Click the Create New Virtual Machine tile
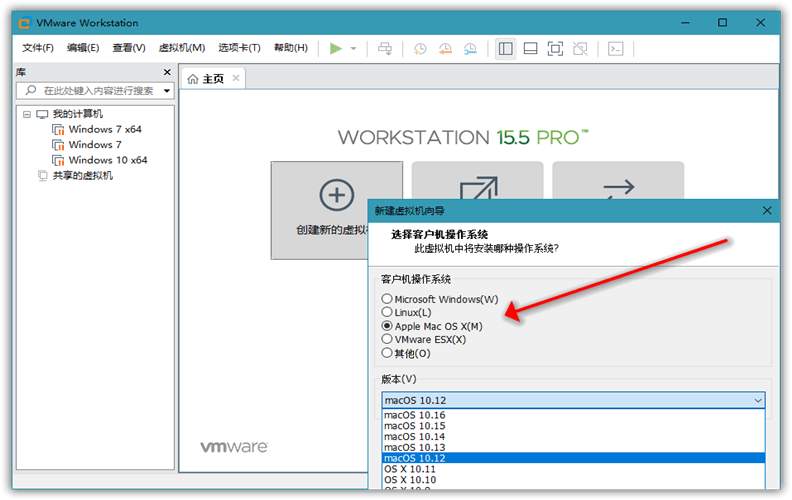 [x=337, y=210]
